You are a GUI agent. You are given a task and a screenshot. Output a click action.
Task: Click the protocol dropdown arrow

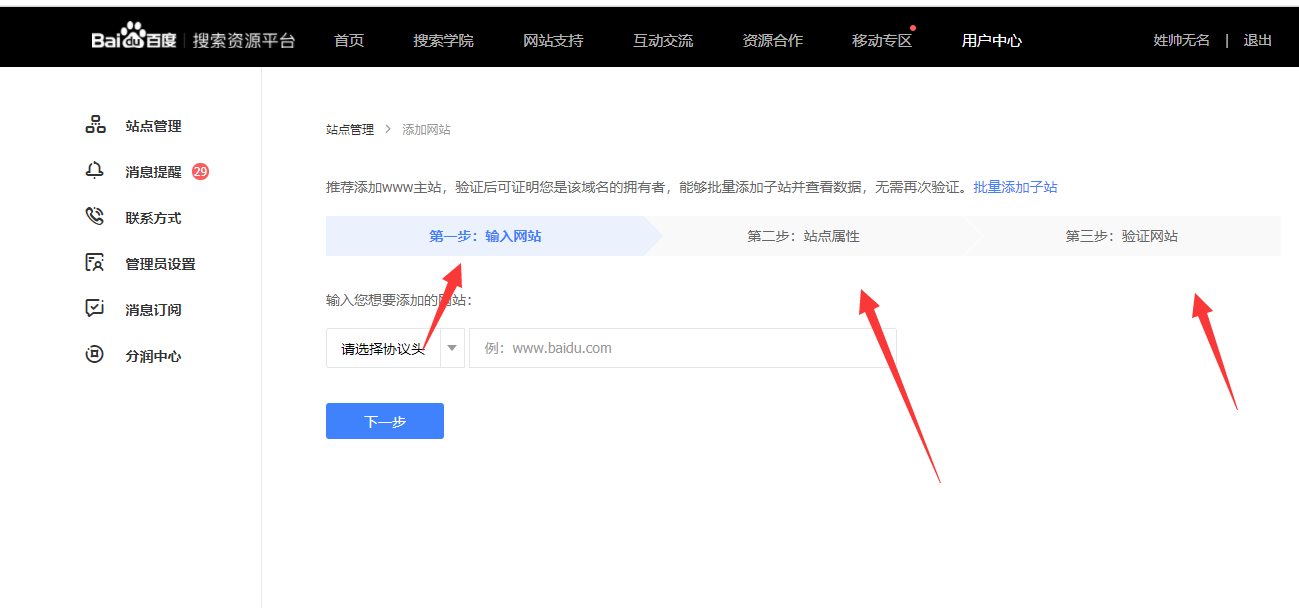(x=452, y=348)
